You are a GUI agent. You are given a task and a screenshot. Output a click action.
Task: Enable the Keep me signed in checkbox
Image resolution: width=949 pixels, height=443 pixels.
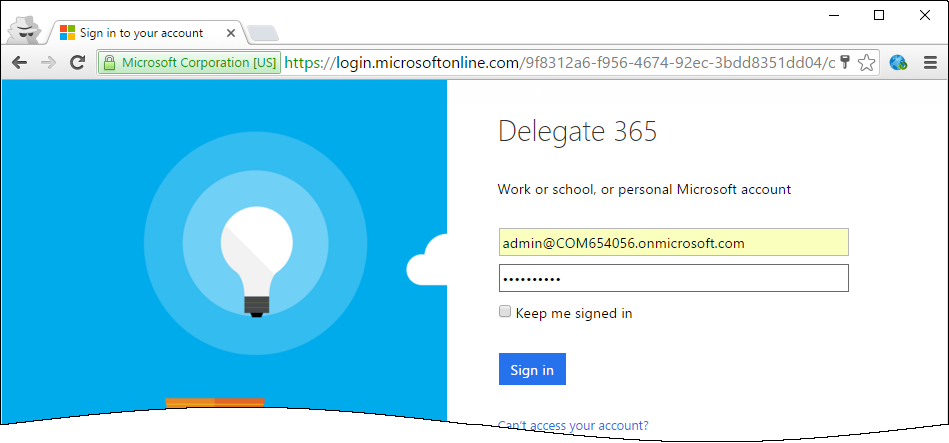click(505, 312)
